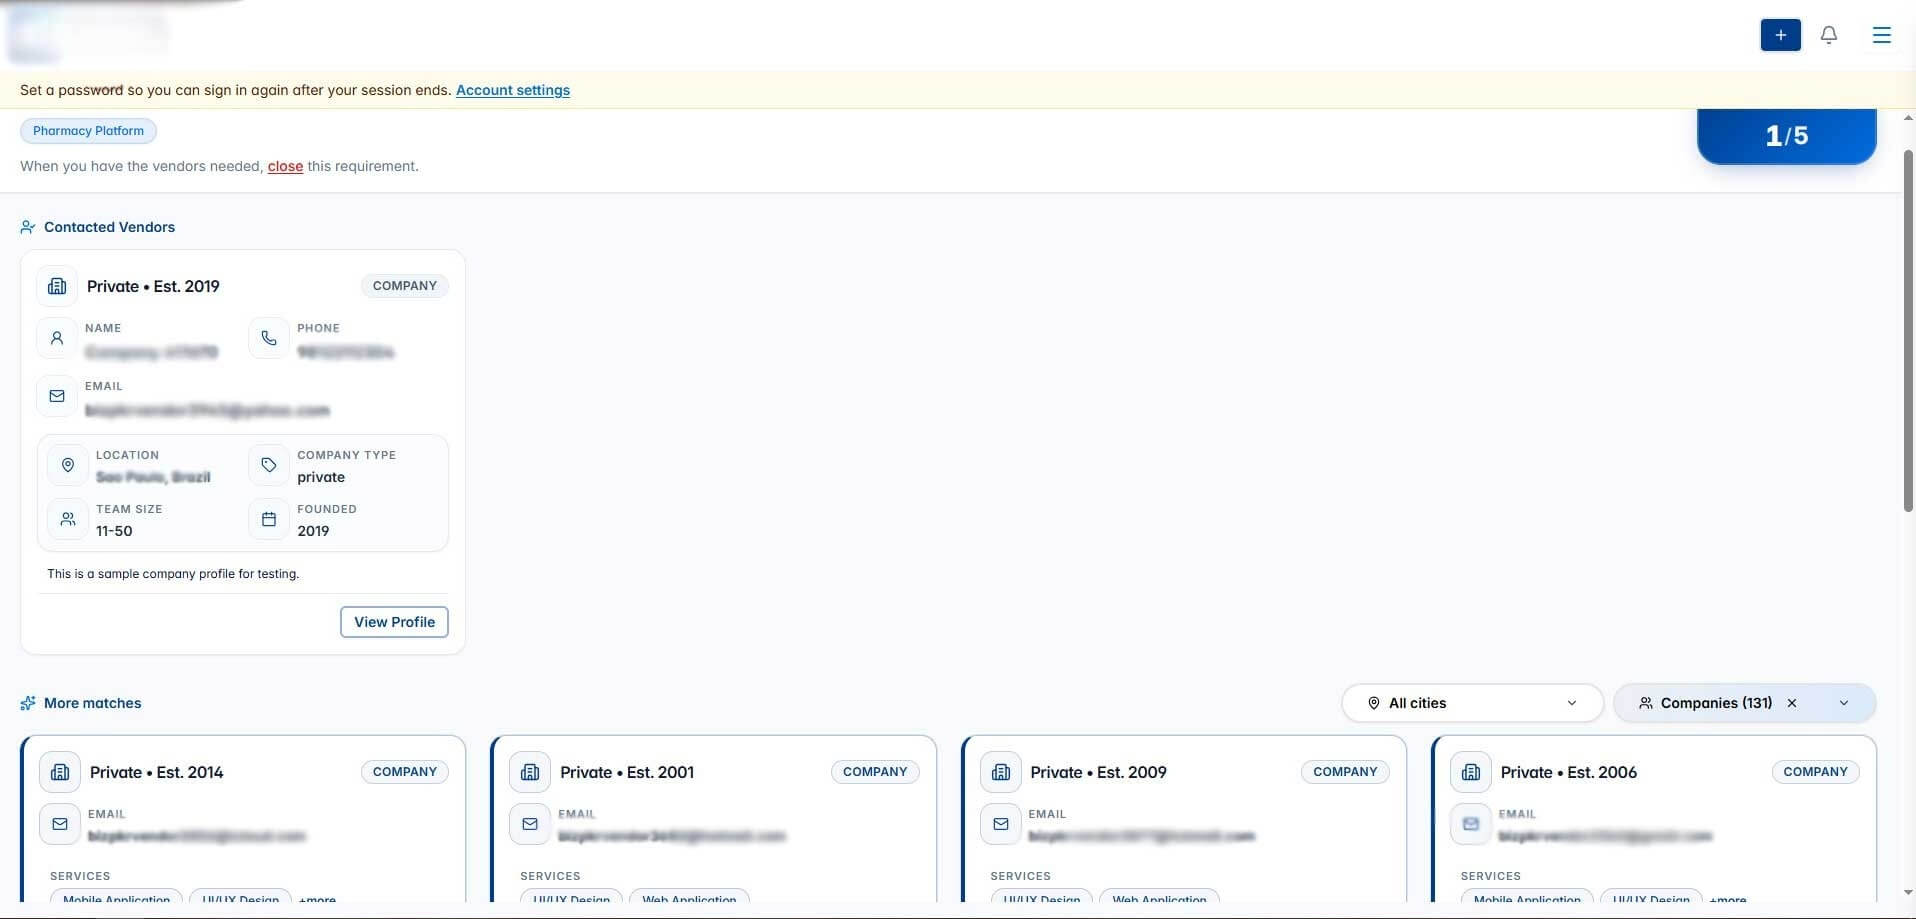
Task: Click the team size value '11-50'
Action: coord(114,531)
